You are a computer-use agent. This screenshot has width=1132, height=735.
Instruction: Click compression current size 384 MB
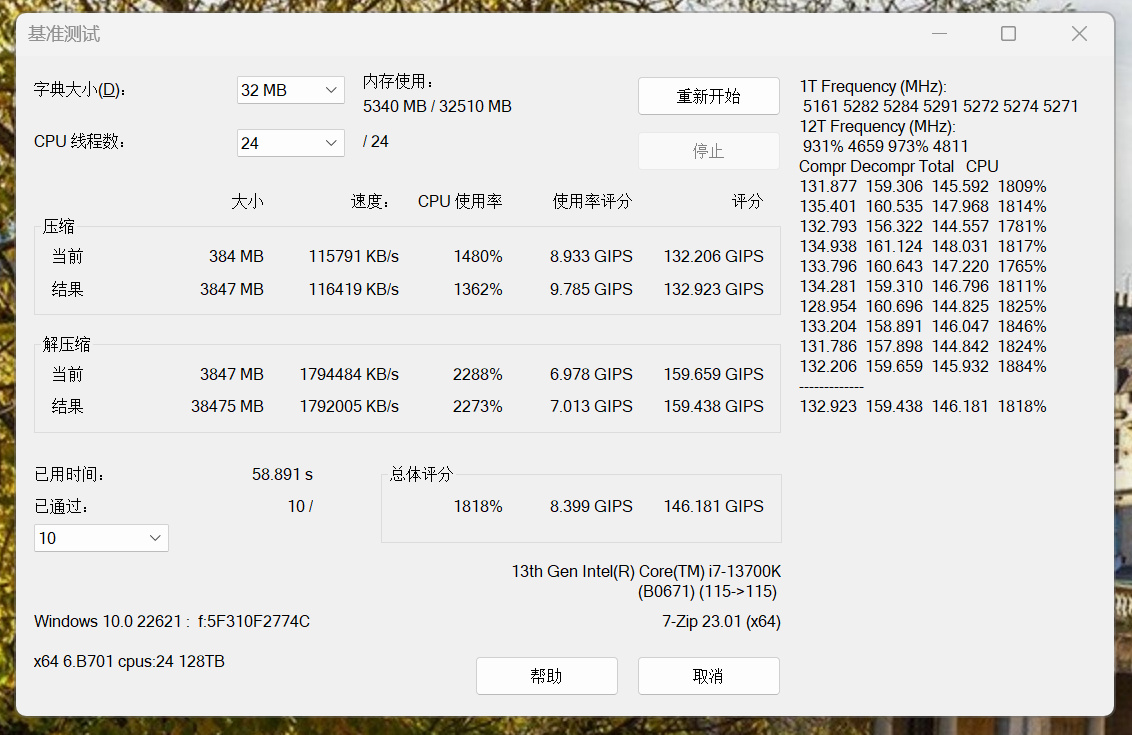236,256
